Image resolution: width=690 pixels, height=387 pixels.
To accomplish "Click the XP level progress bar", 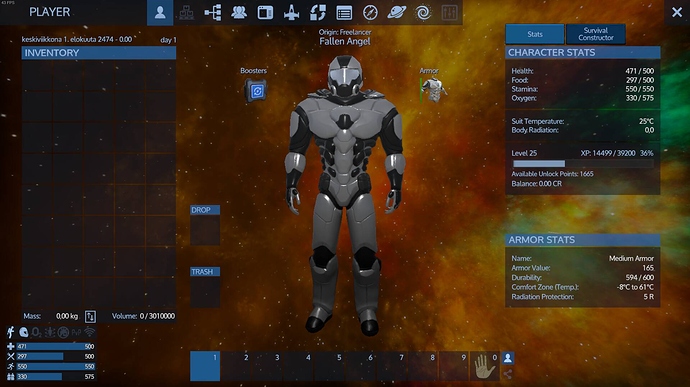I will [583, 164].
